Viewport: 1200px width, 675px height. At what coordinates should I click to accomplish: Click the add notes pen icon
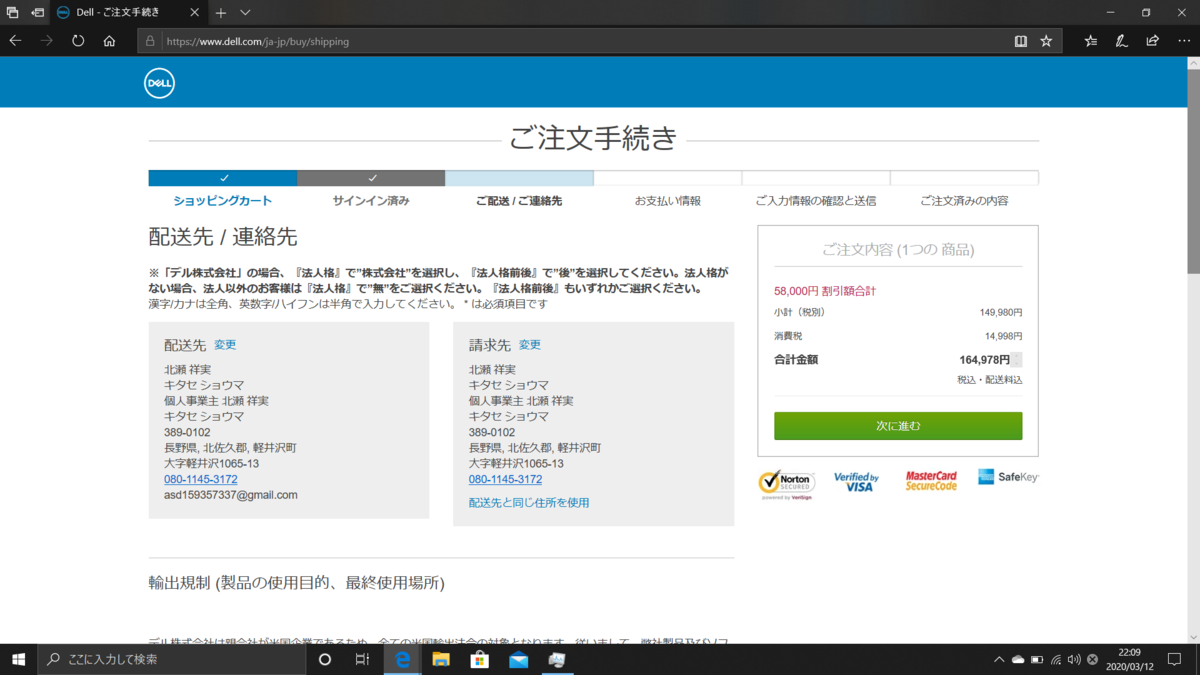[x=1122, y=41]
